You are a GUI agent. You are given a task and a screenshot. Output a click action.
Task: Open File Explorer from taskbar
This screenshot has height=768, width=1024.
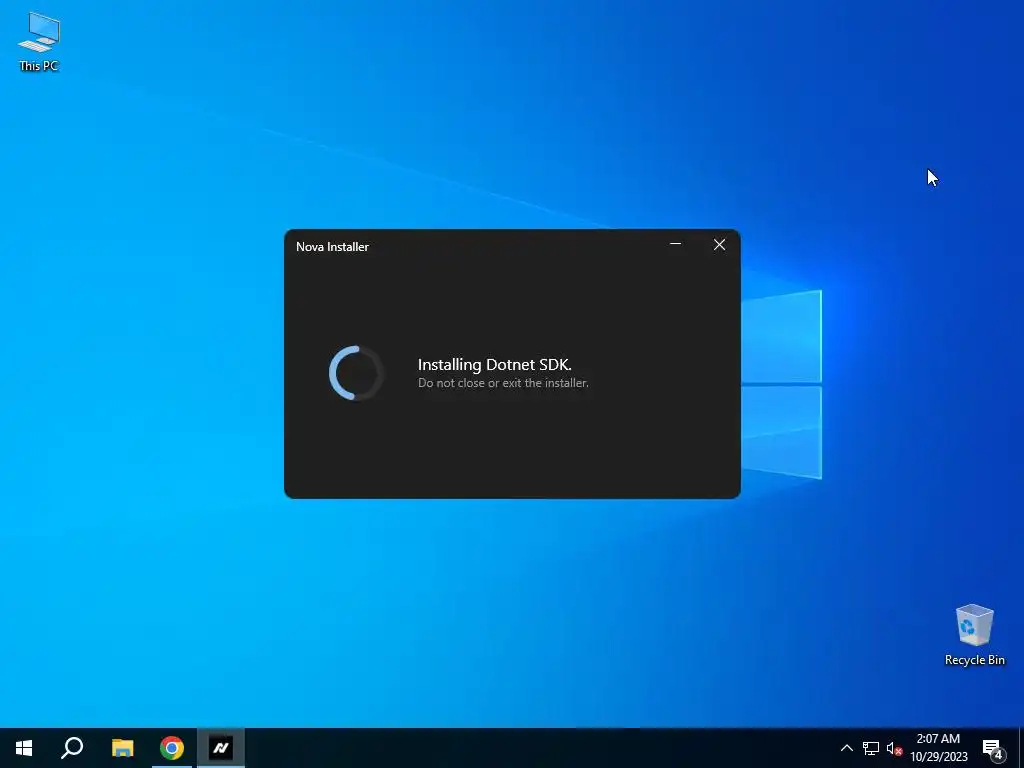[123, 748]
